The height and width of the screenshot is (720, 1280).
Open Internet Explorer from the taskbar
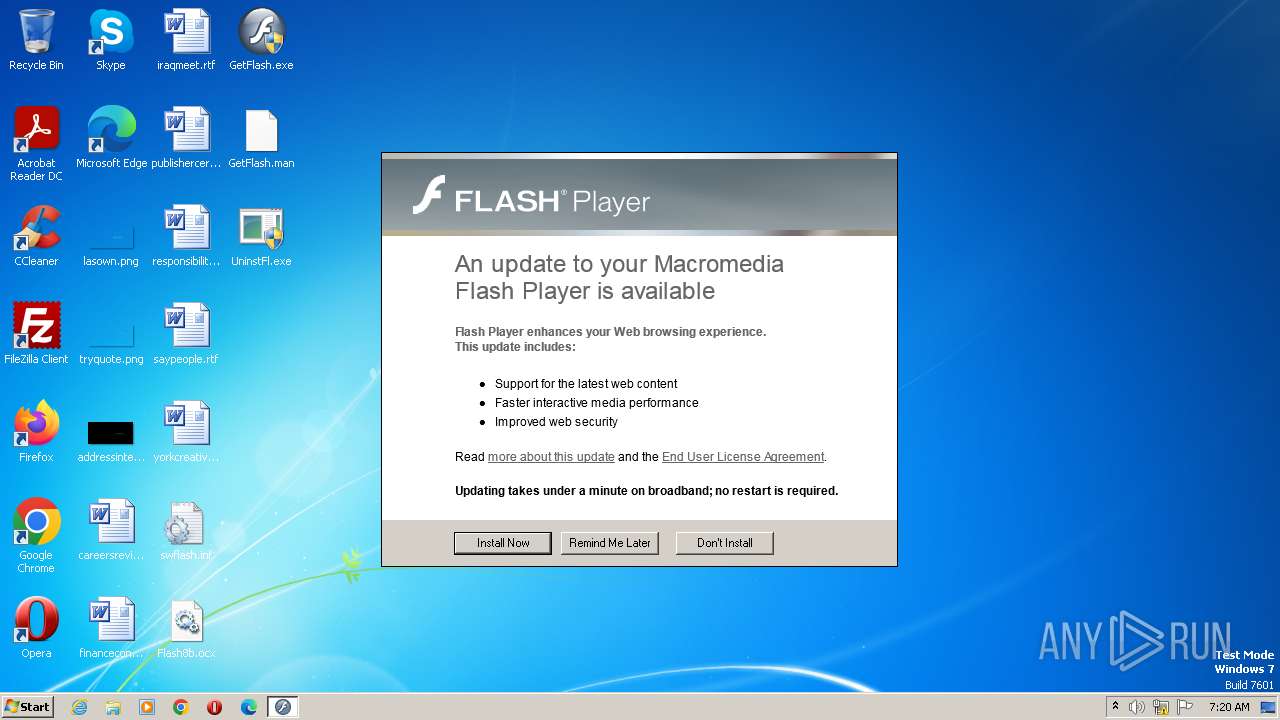(x=79, y=707)
